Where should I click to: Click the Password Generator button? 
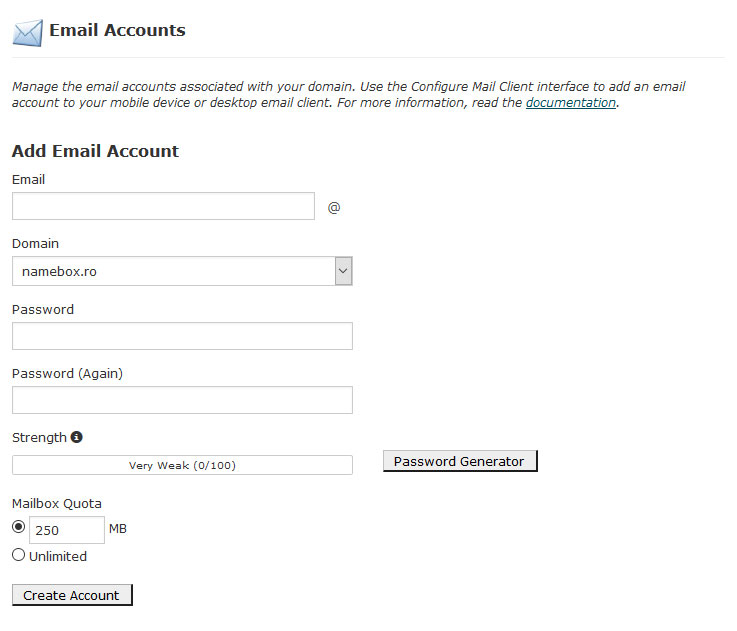[x=460, y=461]
